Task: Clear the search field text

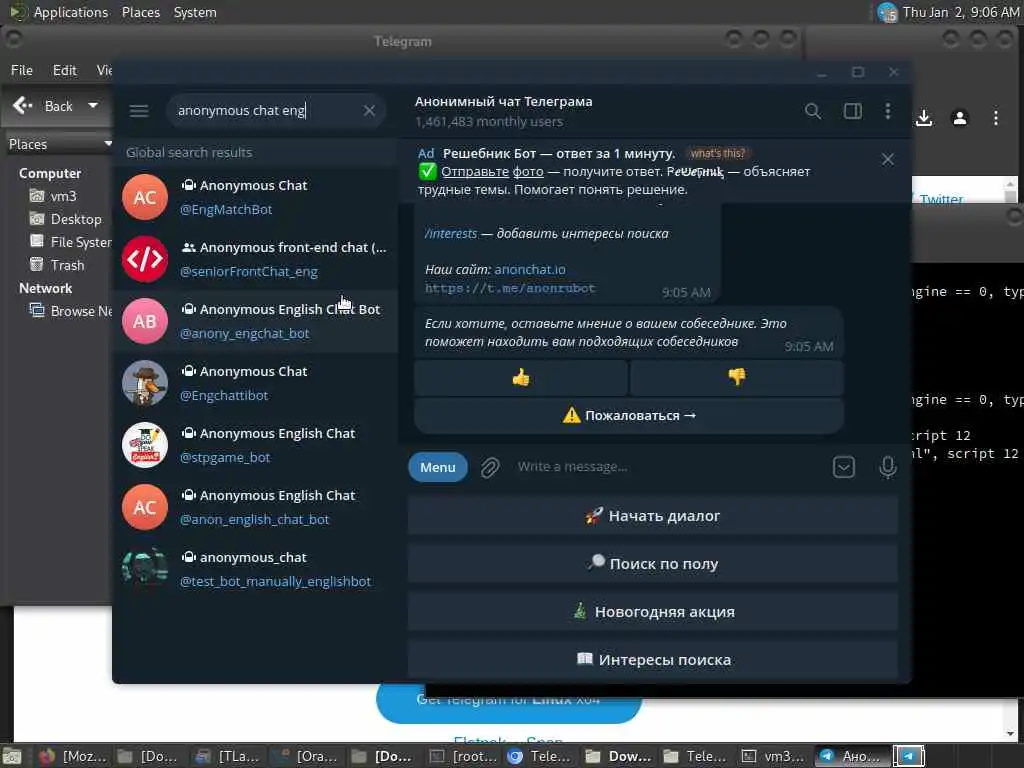Action: (x=369, y=110)
